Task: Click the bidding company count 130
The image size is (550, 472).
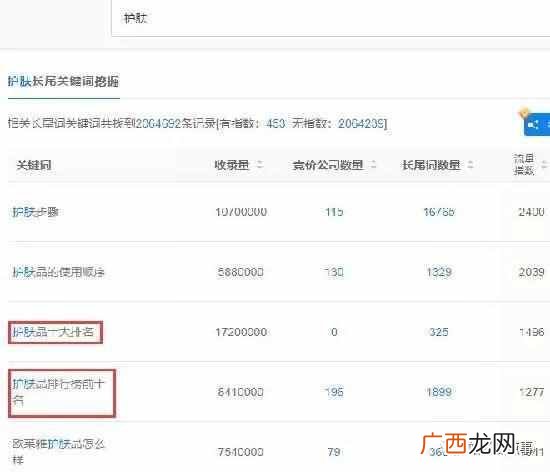Action: pos(334,272)
